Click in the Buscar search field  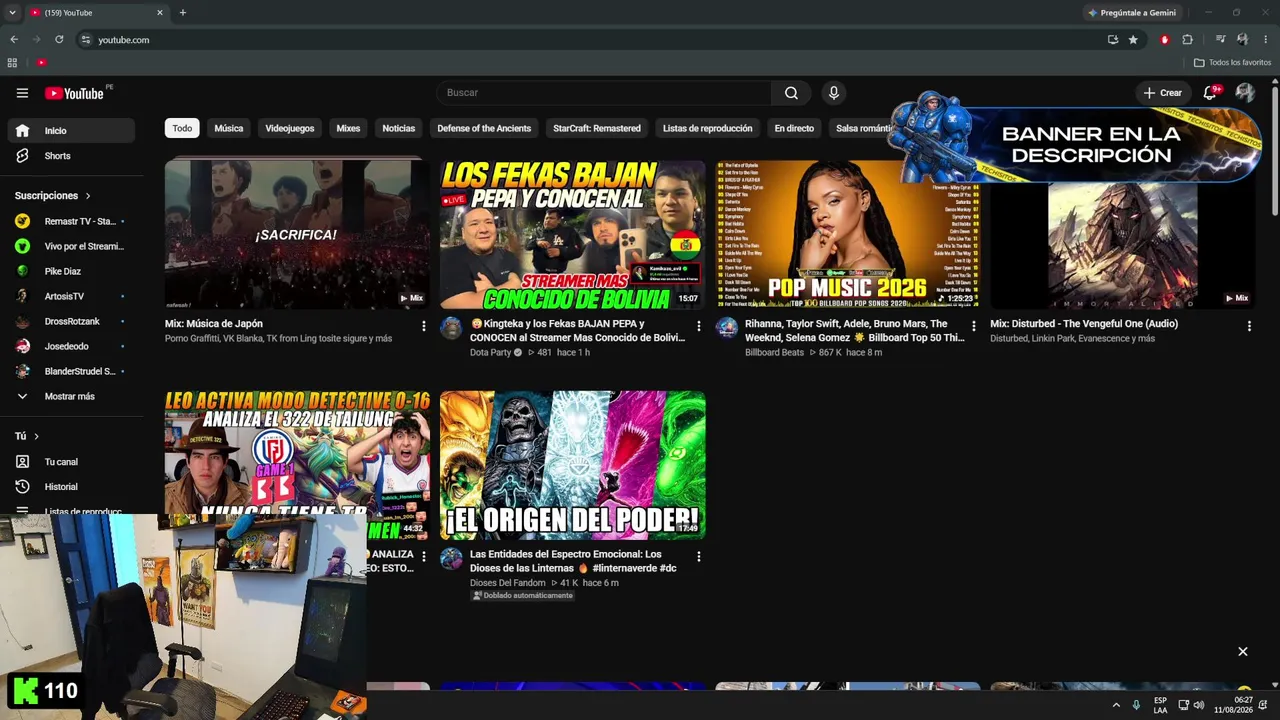[x=603, y=93]
